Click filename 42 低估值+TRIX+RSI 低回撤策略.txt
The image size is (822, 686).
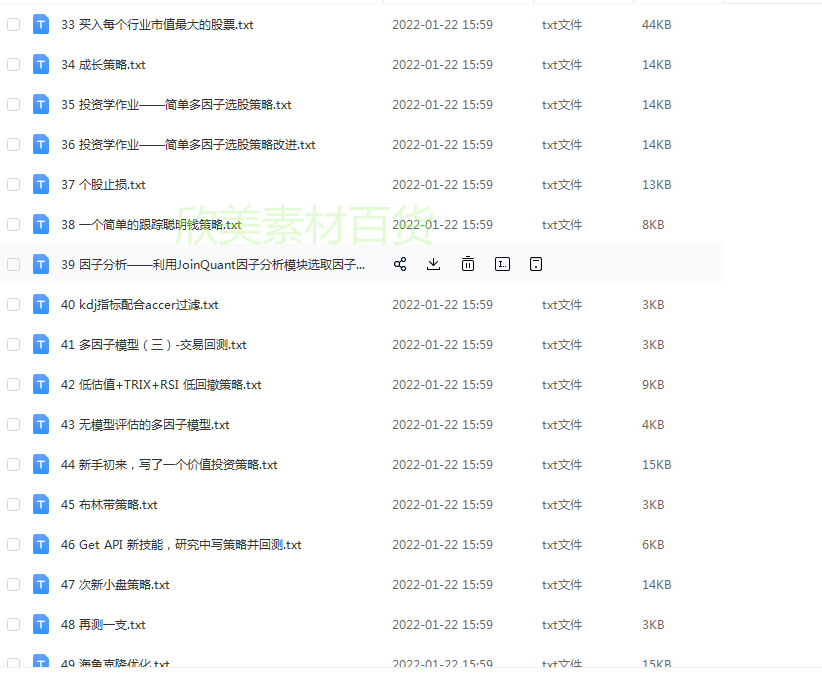(x=161, y=384)
